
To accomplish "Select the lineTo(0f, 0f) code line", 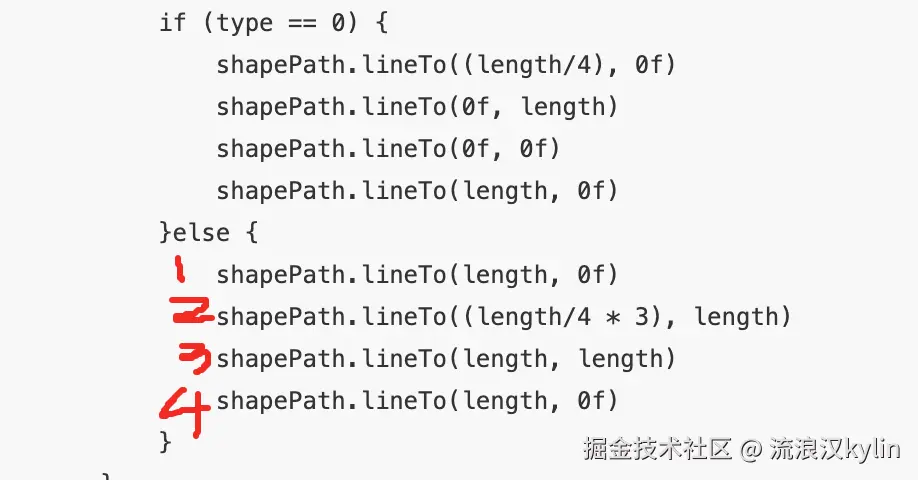I will tap(389, 149).
